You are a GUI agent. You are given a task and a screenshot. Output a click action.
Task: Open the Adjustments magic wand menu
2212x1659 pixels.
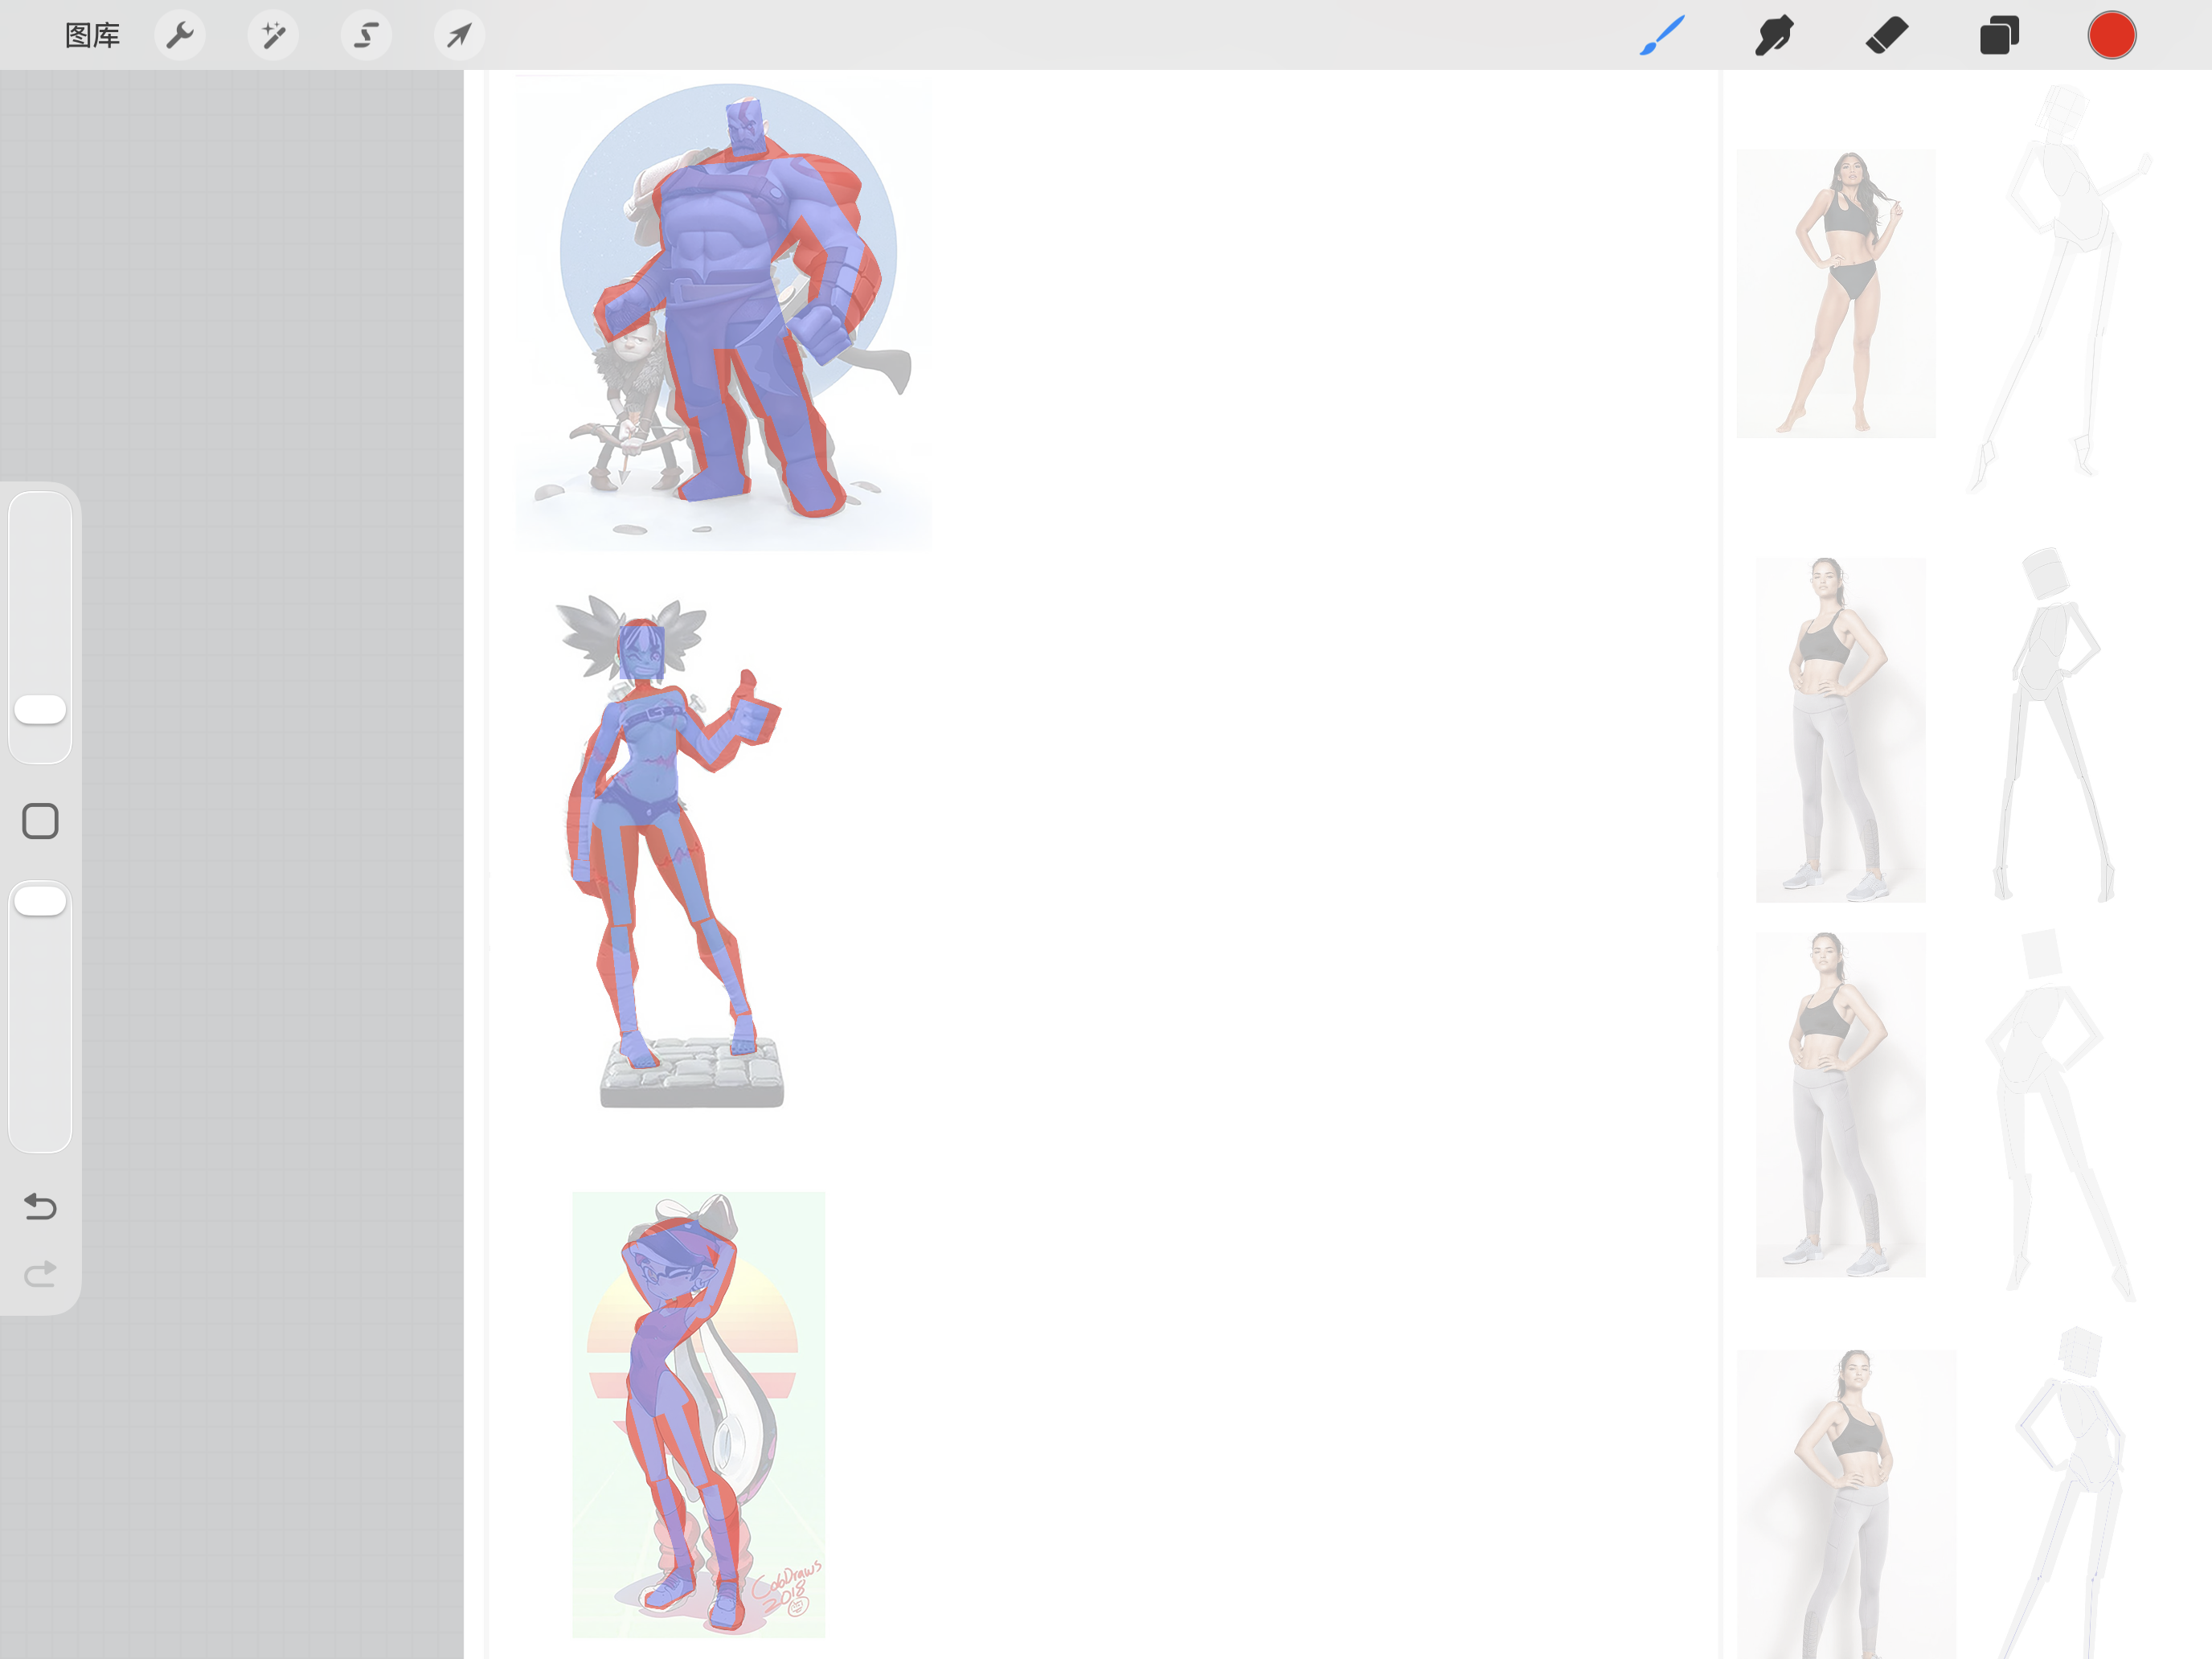[x=273, y=36]
